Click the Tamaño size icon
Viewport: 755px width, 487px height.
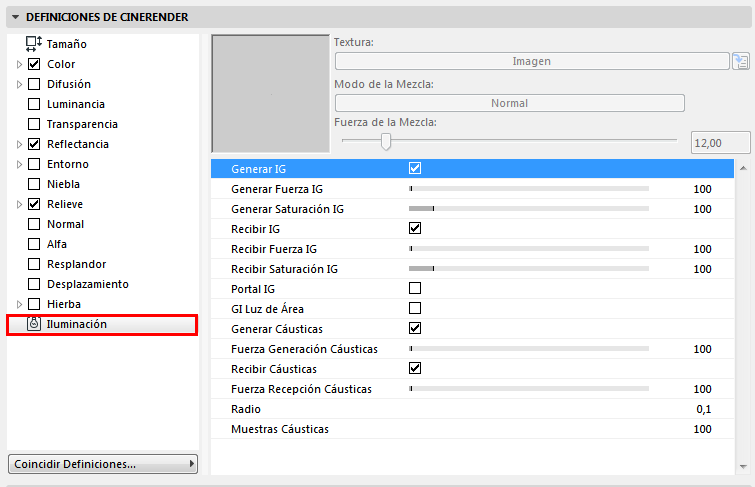tap(34, 44)
